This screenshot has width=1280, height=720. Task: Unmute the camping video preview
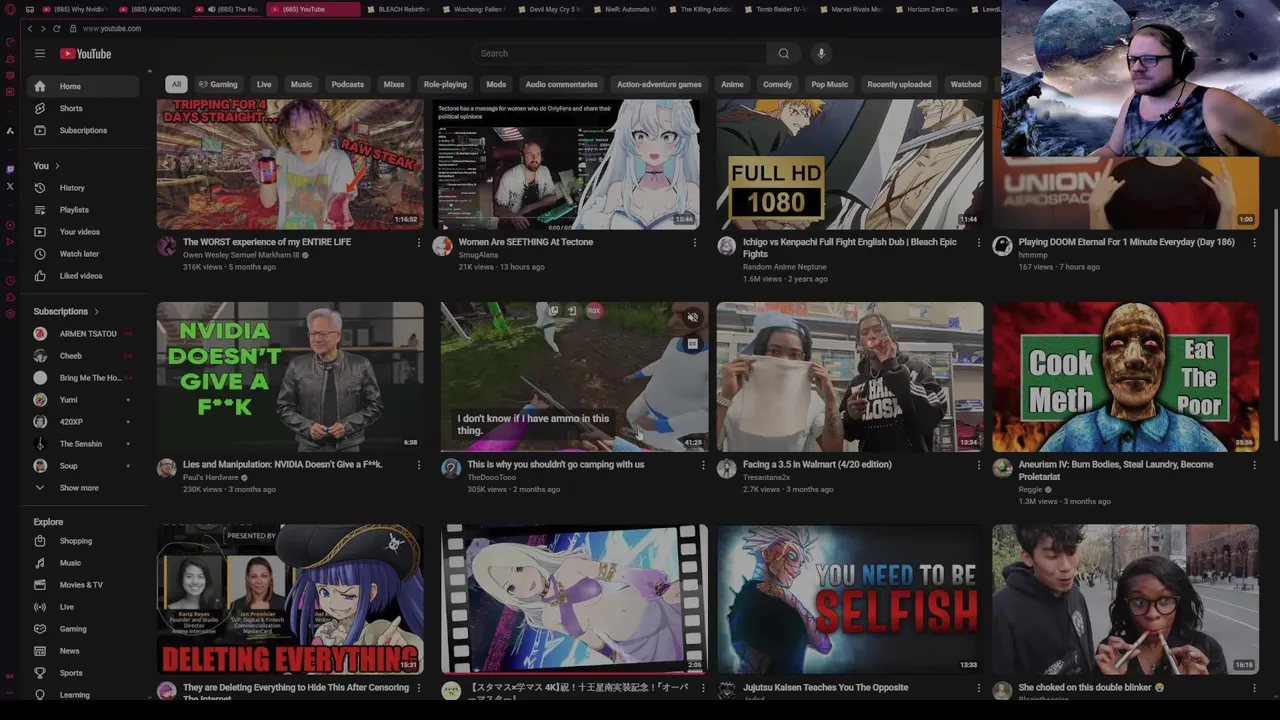(x=692, y=318)
